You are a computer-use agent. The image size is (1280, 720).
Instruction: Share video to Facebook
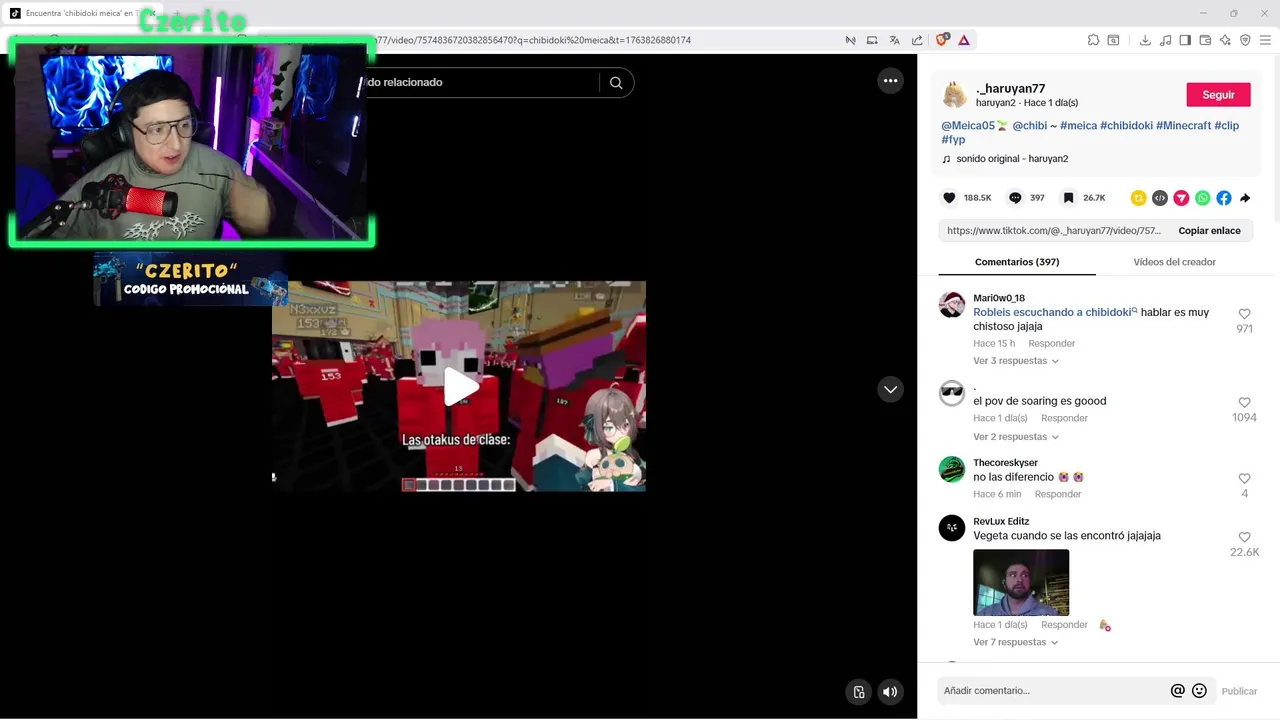[1224, 198]
